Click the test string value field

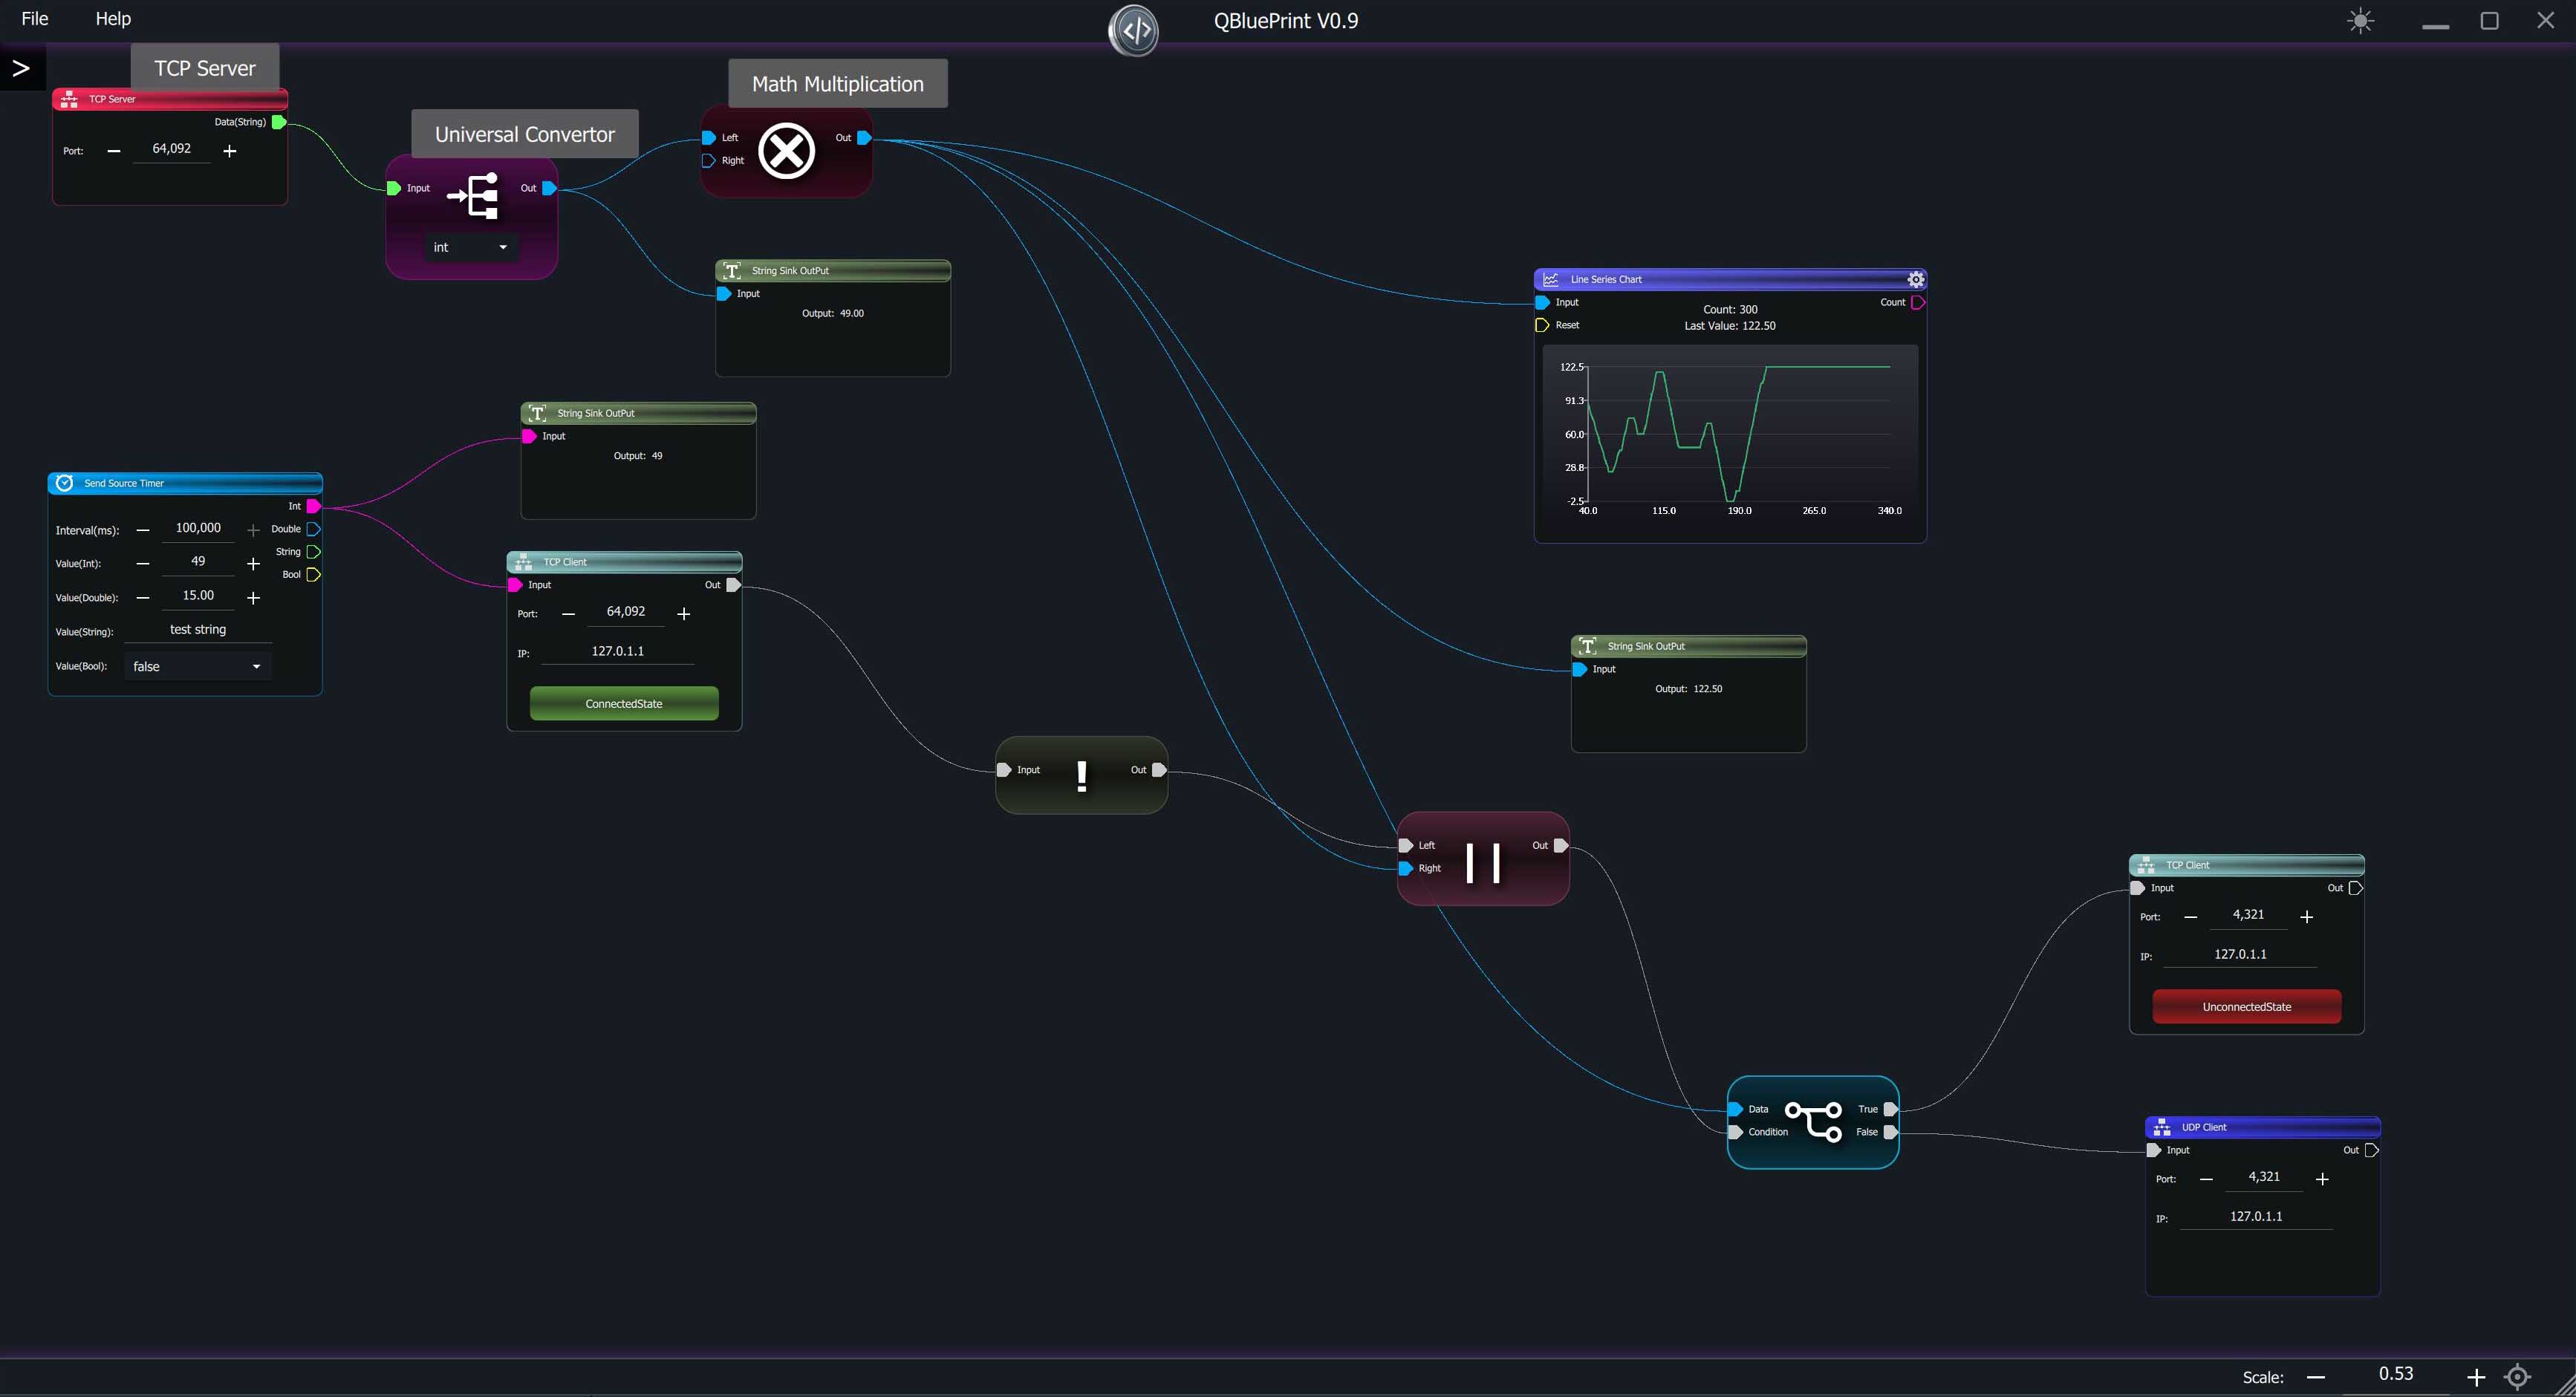coord(198,629)
